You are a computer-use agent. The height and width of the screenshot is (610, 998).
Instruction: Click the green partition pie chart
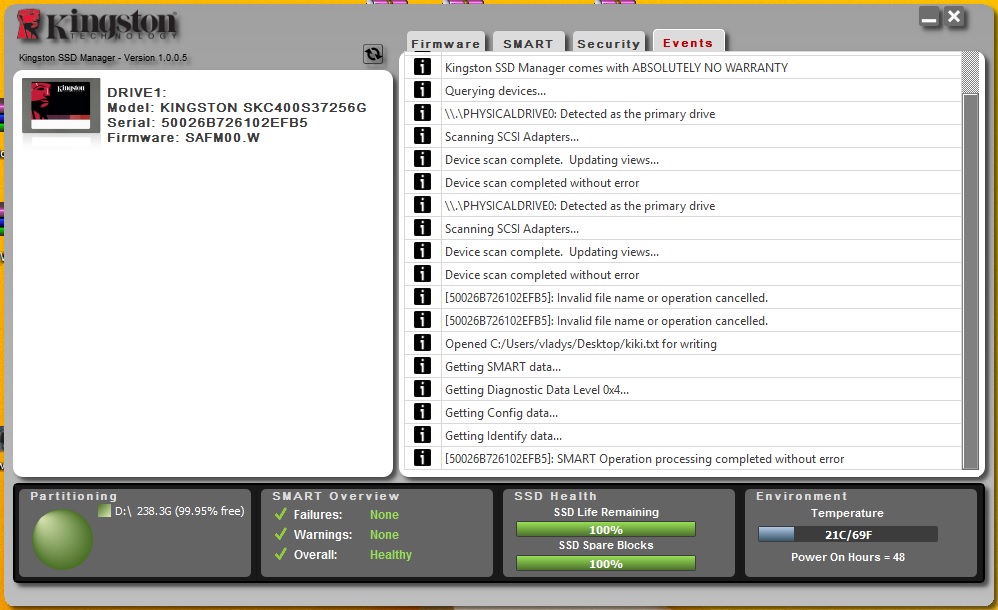point(62,539)
